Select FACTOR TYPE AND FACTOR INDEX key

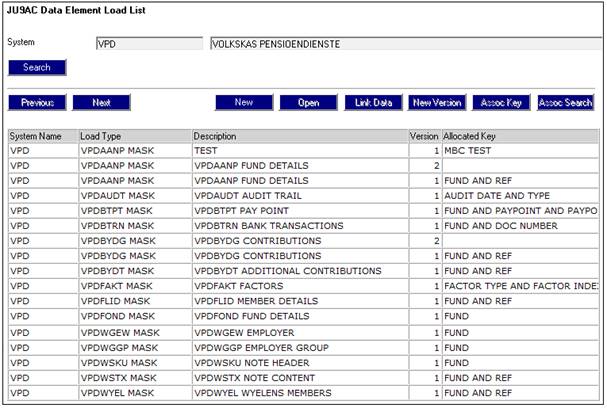pos(520,286)
